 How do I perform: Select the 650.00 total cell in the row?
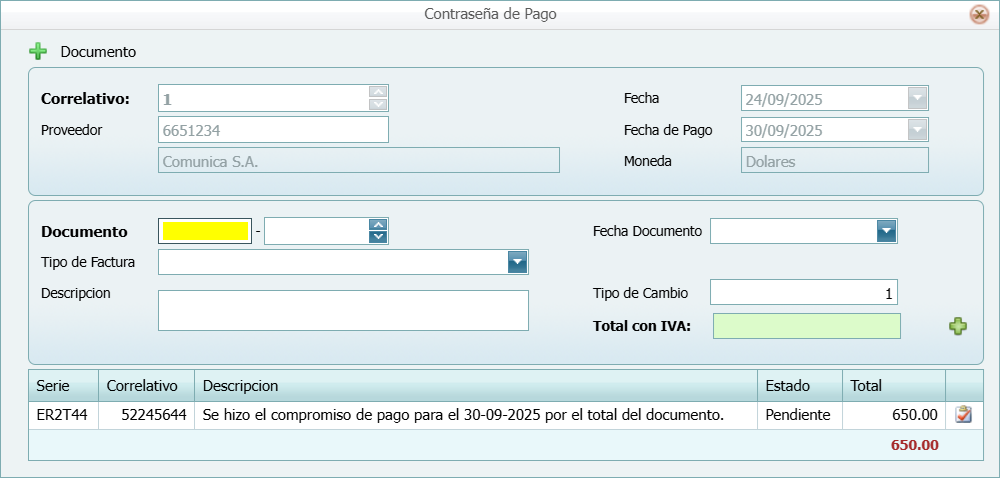point(893,415)
